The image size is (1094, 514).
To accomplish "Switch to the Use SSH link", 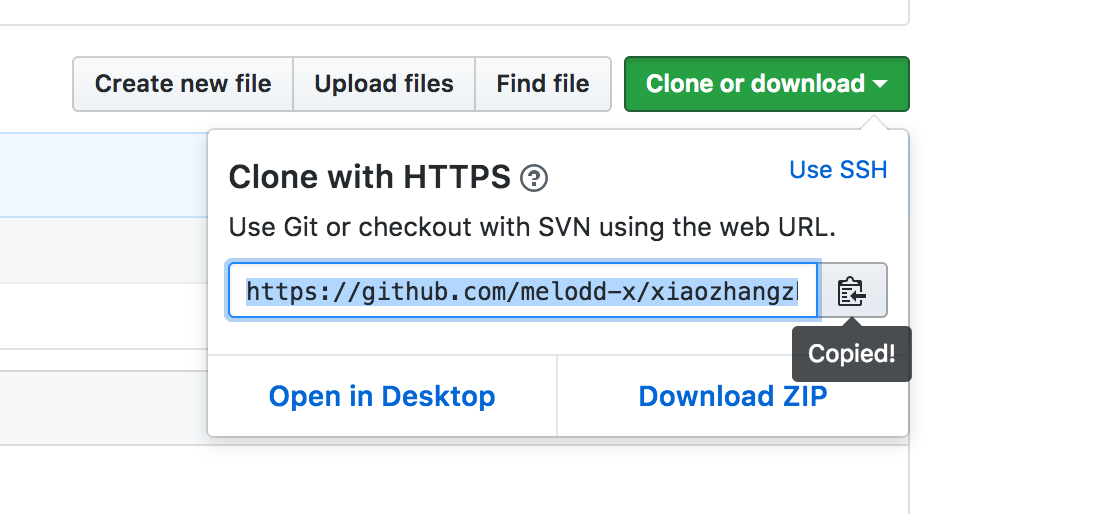I will pyautogui.click(x=838, y=170).
